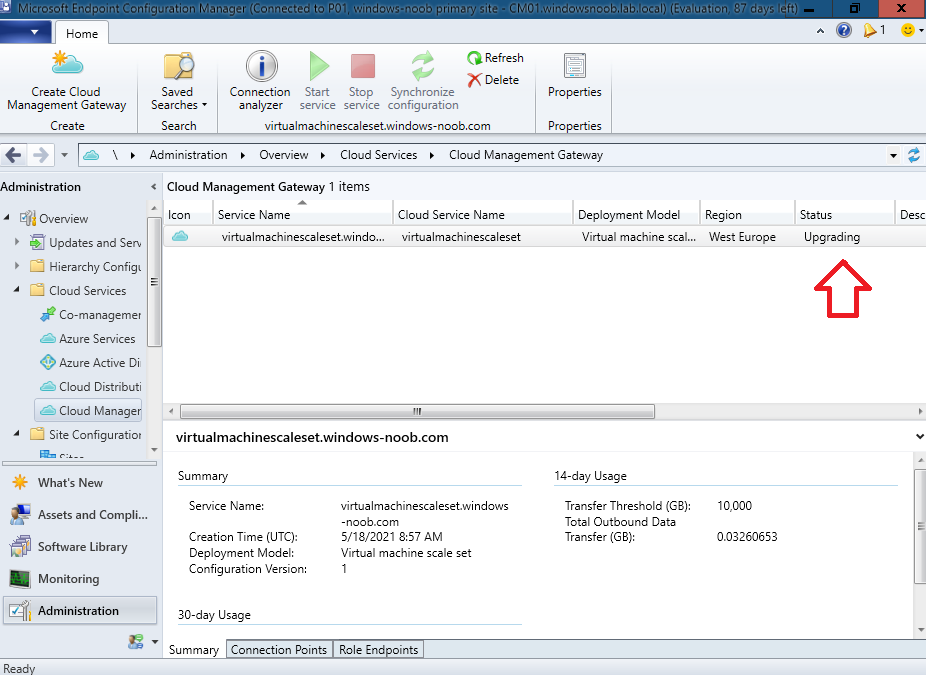Click Stop service button

[361, 82]
